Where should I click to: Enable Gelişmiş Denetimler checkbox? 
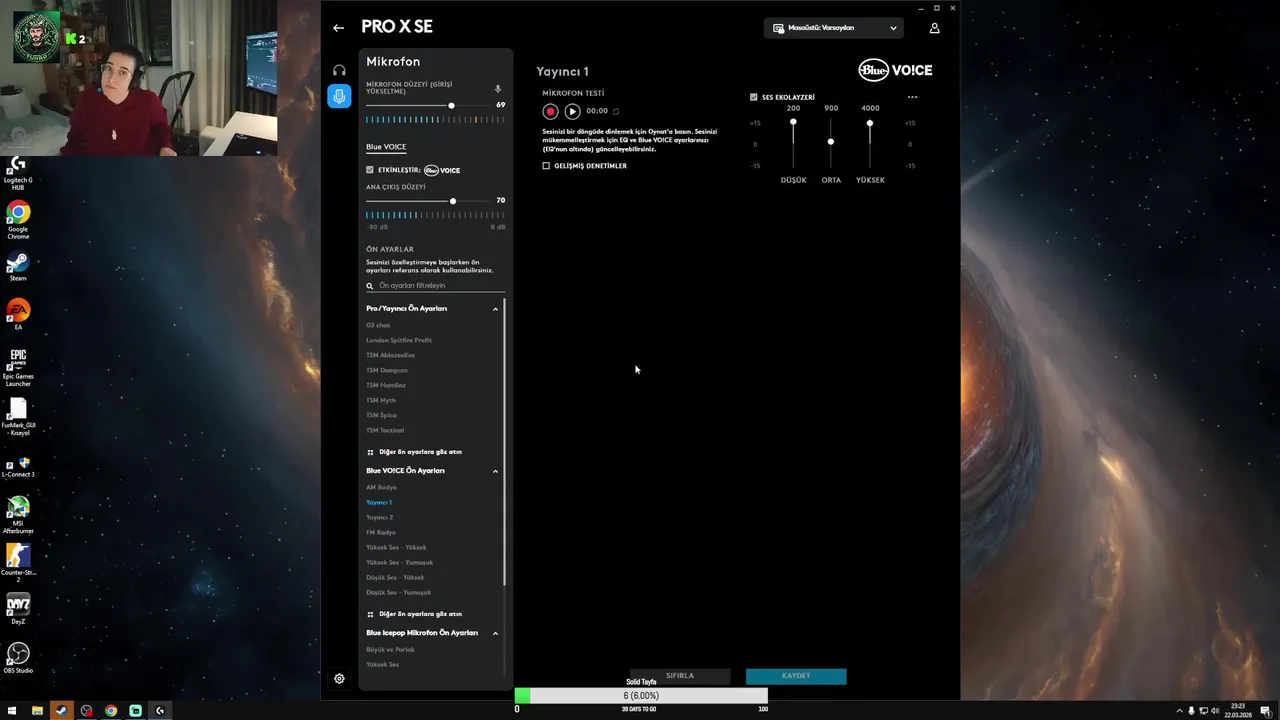click(546, 166)
